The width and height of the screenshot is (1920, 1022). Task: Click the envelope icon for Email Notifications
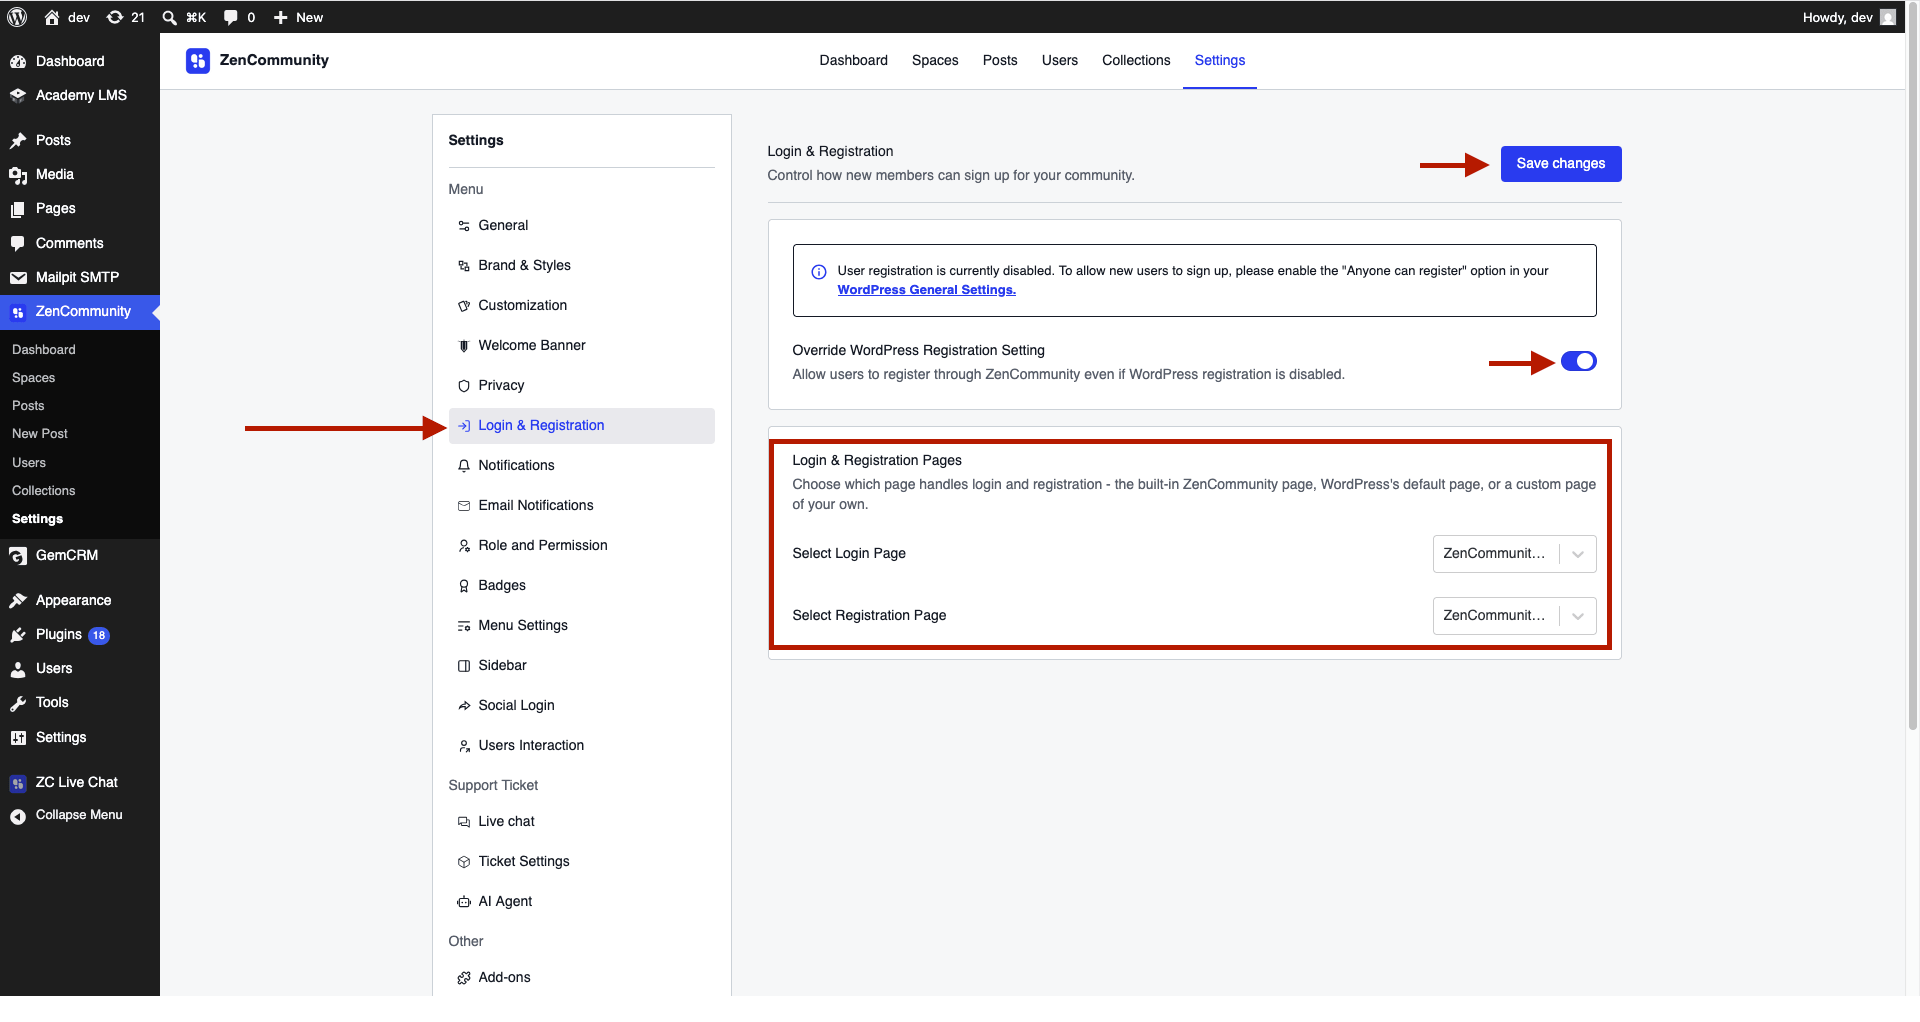464,506
